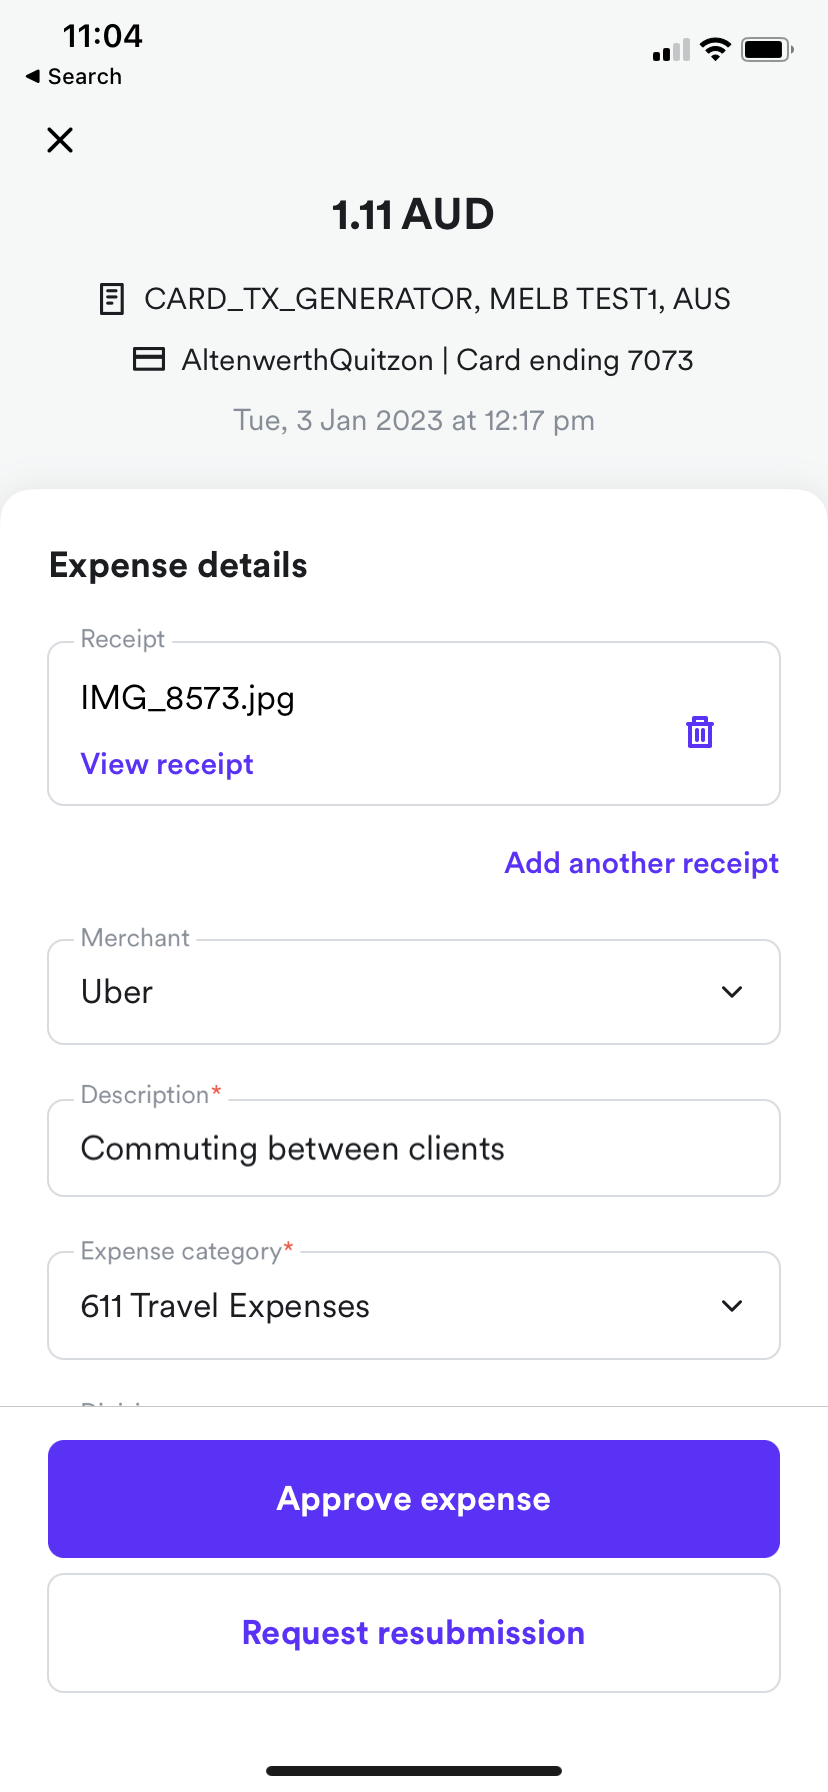
Task: Approve the expense
Action: 414,1499
